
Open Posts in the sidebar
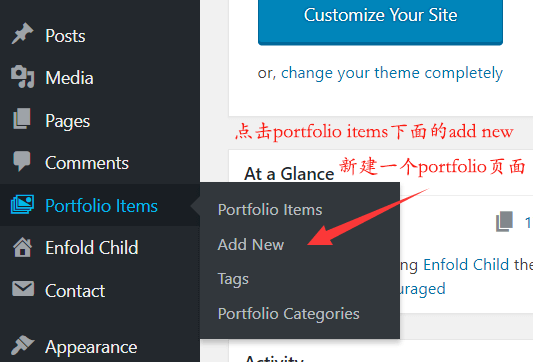coord(65,36)
